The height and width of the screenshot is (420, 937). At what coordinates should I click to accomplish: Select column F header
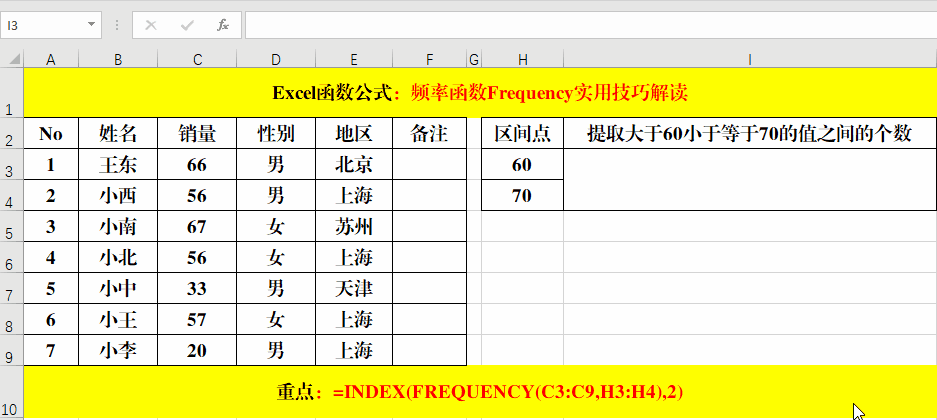[430, 59]
